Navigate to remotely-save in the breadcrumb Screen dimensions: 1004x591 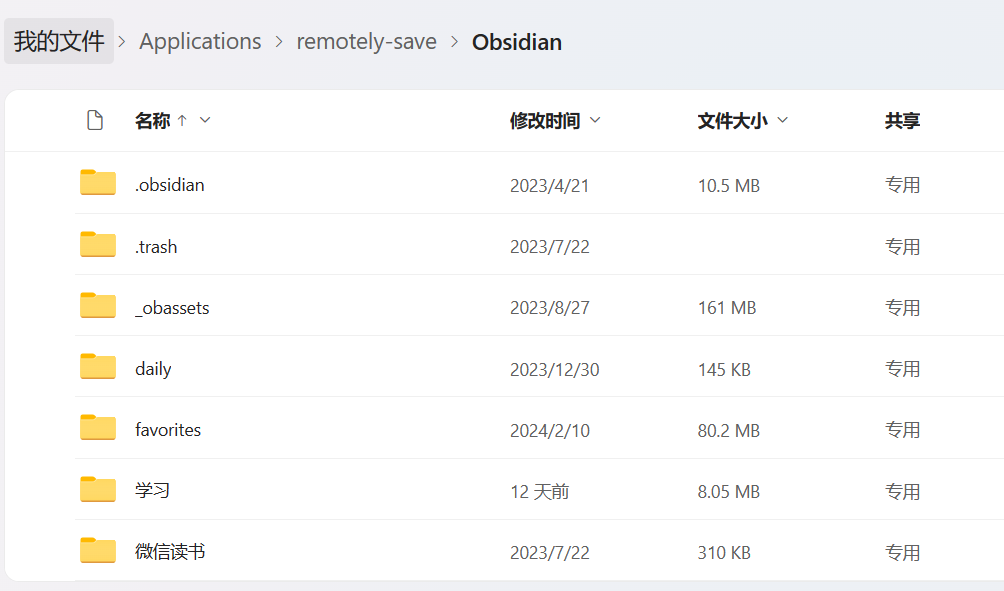point(366,42)
